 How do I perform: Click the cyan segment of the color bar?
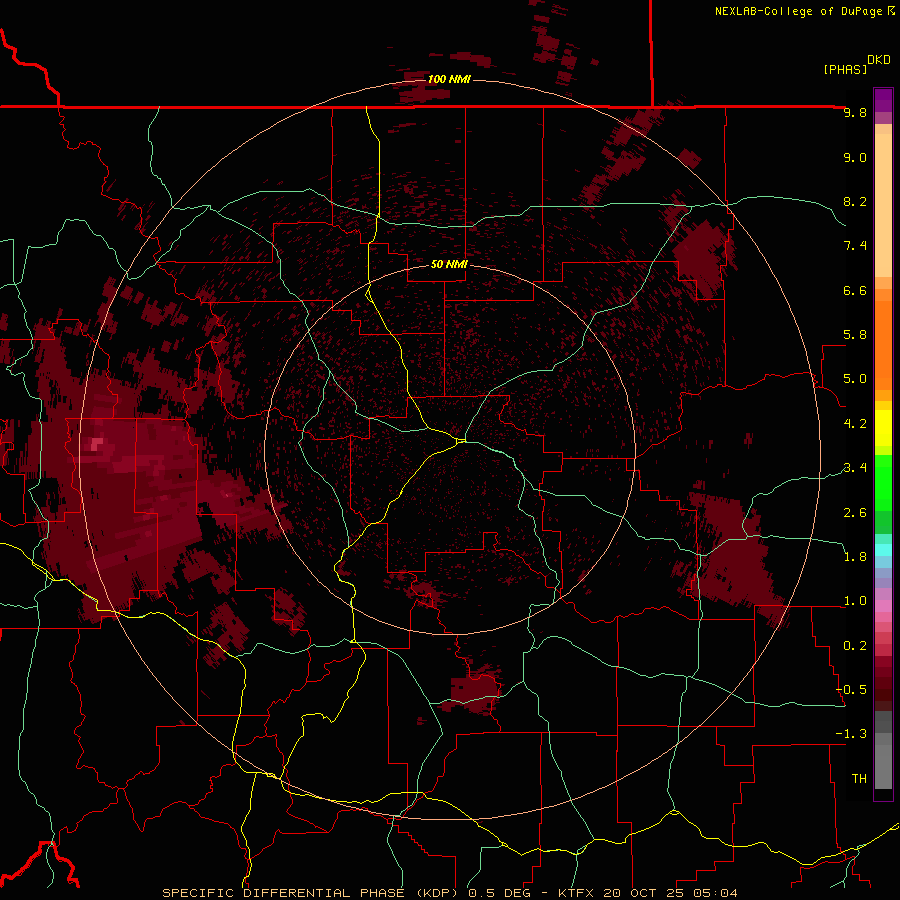[x=883, y=550]
